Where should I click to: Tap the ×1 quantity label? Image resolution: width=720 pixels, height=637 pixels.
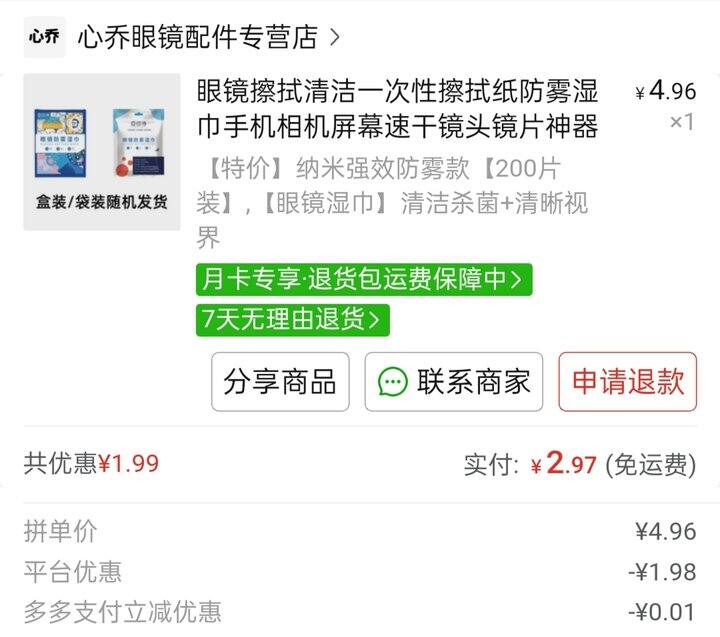pyautogui.click(x=682, y=122)
